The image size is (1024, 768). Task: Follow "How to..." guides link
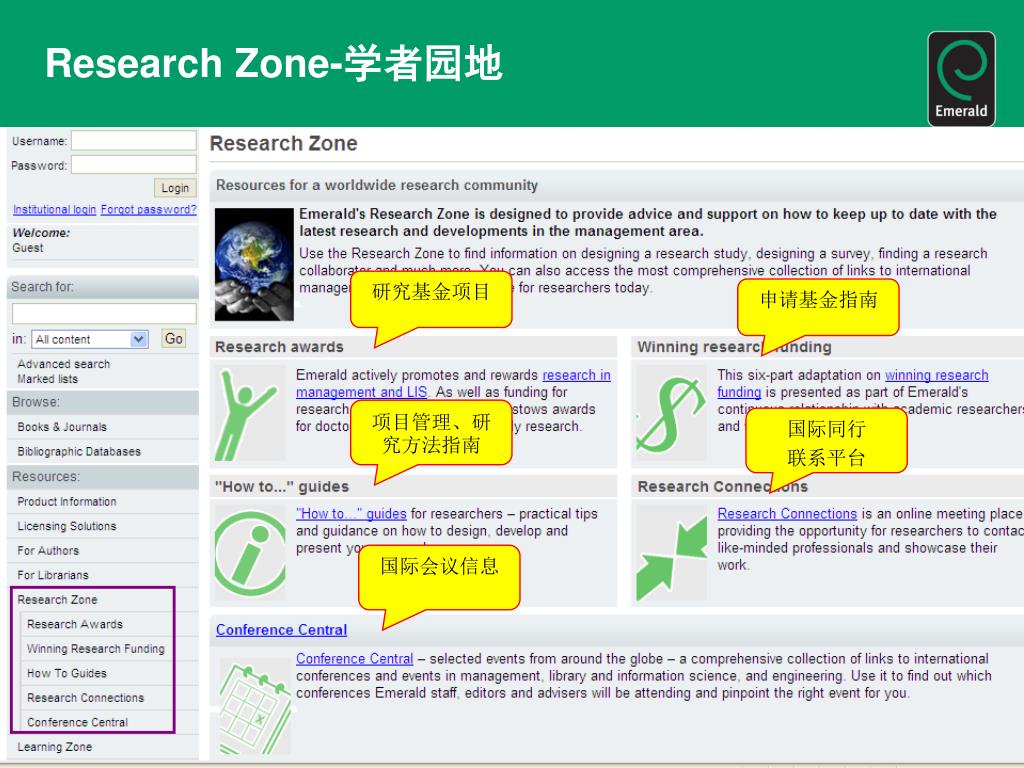coord(351,514)
